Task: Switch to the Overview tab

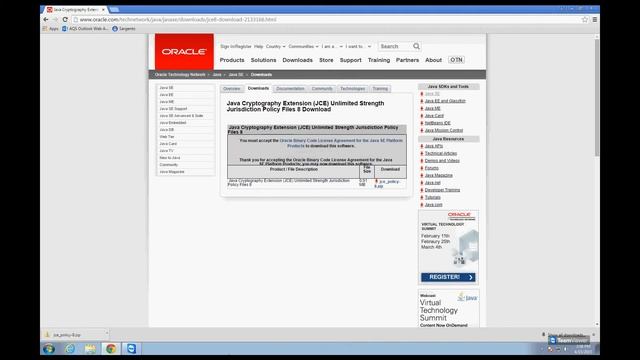Action: pos(231,89)
